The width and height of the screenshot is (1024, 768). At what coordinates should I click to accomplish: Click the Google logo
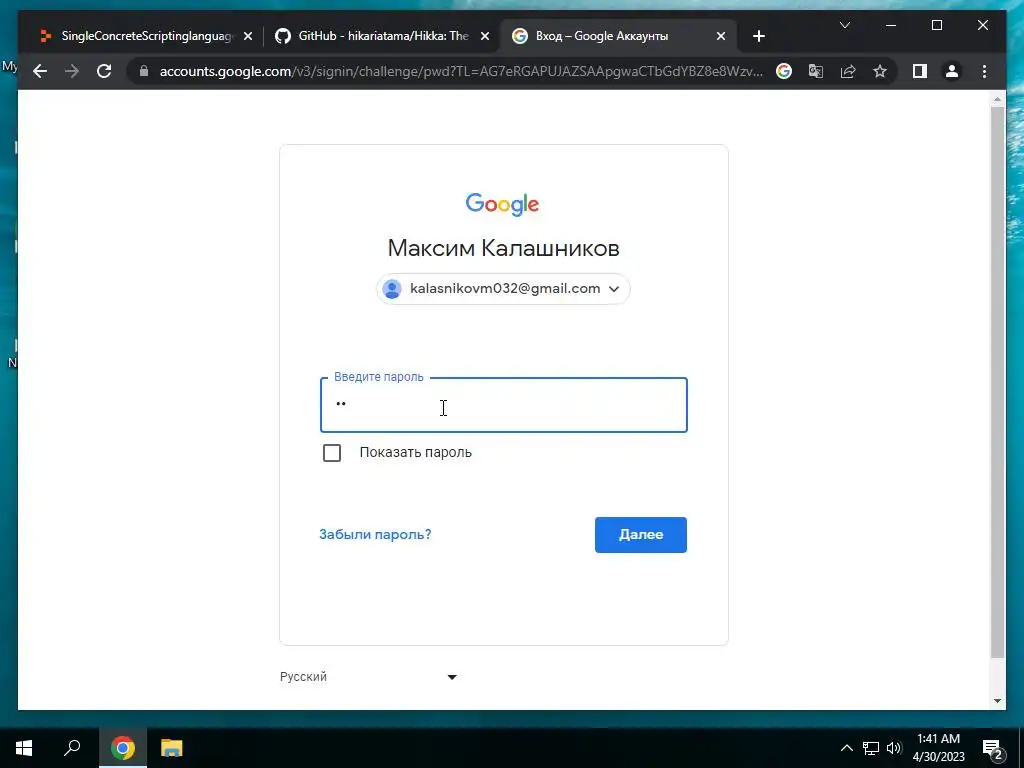(x=502, y=204)
